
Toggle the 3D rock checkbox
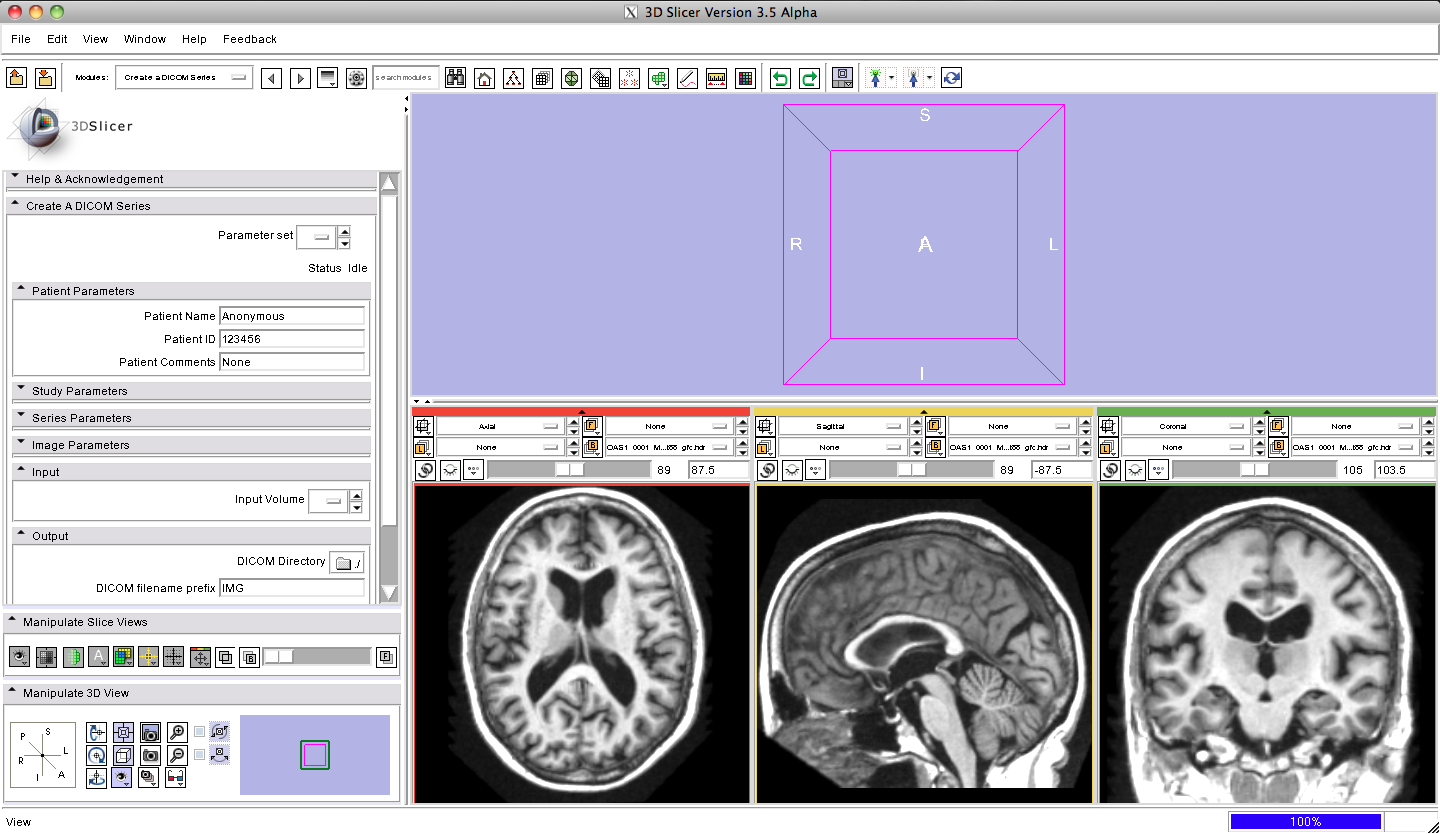pyautogui.click(x=199, y=754)
